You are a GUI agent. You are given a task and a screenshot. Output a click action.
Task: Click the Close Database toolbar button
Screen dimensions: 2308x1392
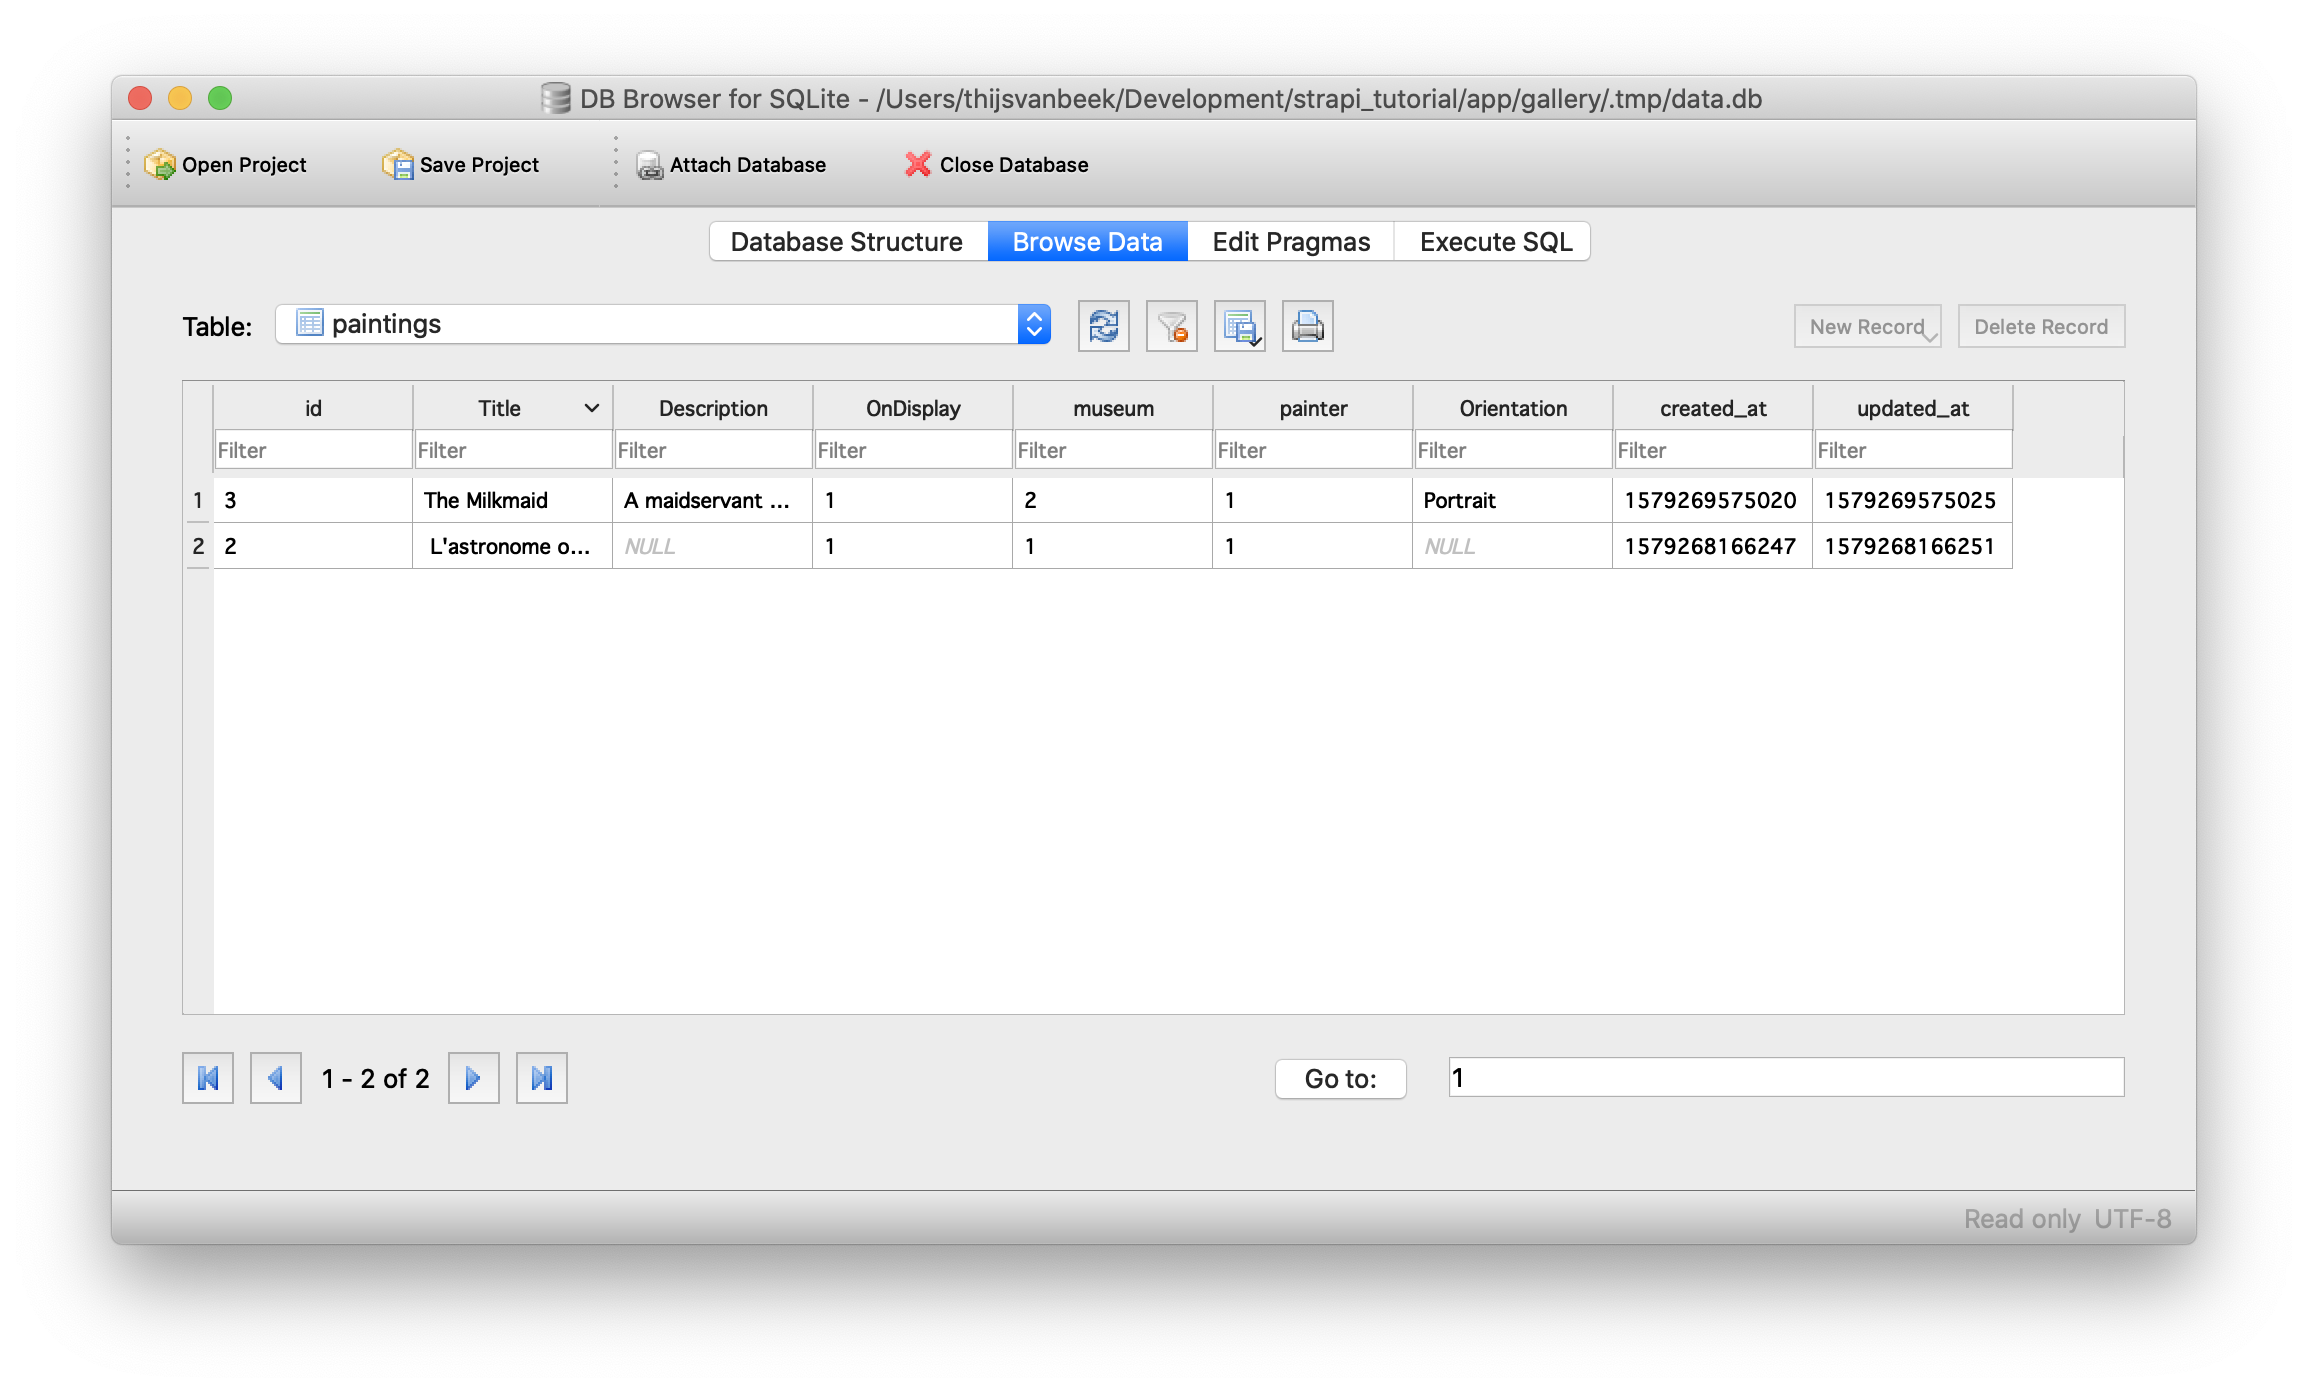pyautogui.click(x=996, y=165)
